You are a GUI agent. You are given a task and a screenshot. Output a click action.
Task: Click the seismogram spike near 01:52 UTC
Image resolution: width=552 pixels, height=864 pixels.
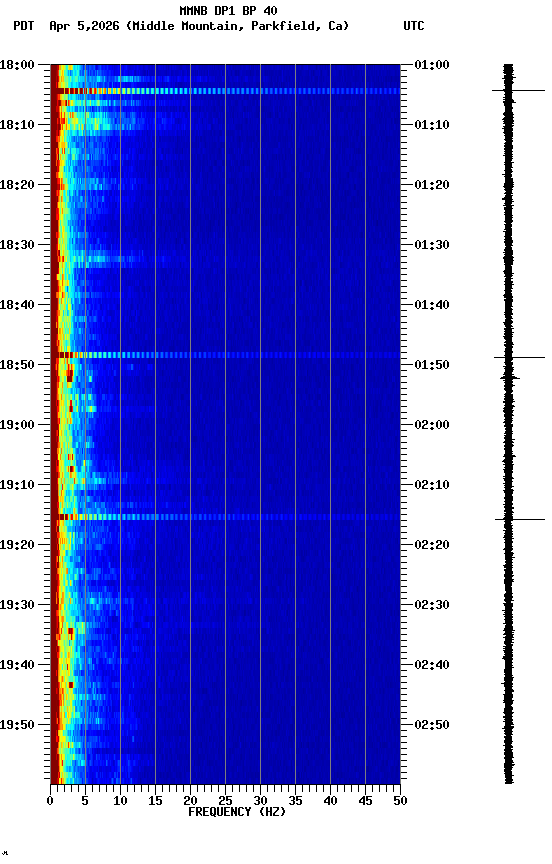tap(510, 378)
